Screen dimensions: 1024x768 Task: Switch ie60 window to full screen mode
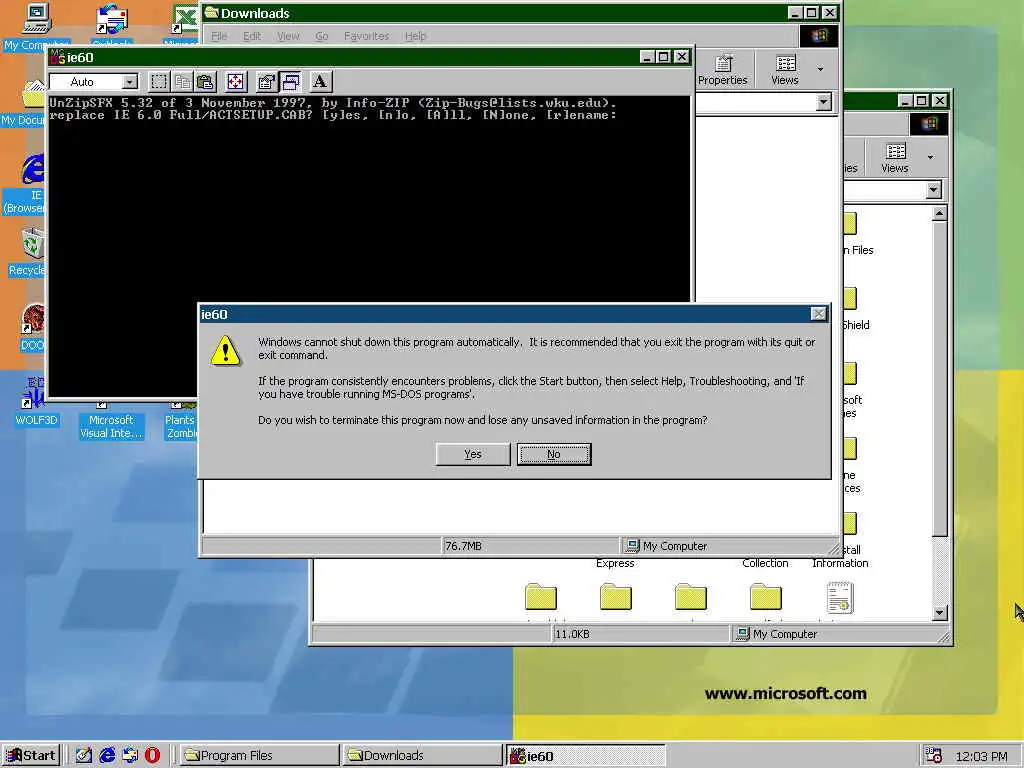tap(236, 82)
